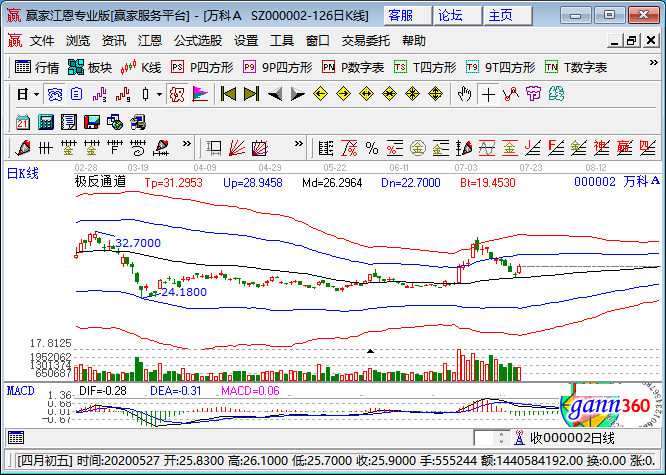This screenshot has width=666, height=475.
Task: Select the 神 angle lines tool
Action: [601, 148]
